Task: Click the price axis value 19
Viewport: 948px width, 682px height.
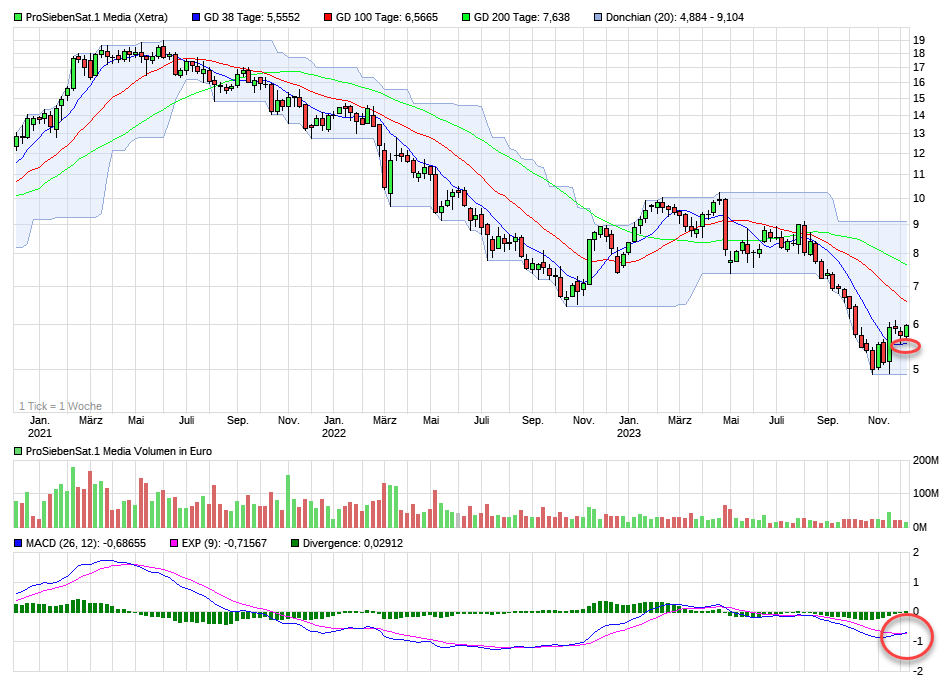Action: (919, 41)
